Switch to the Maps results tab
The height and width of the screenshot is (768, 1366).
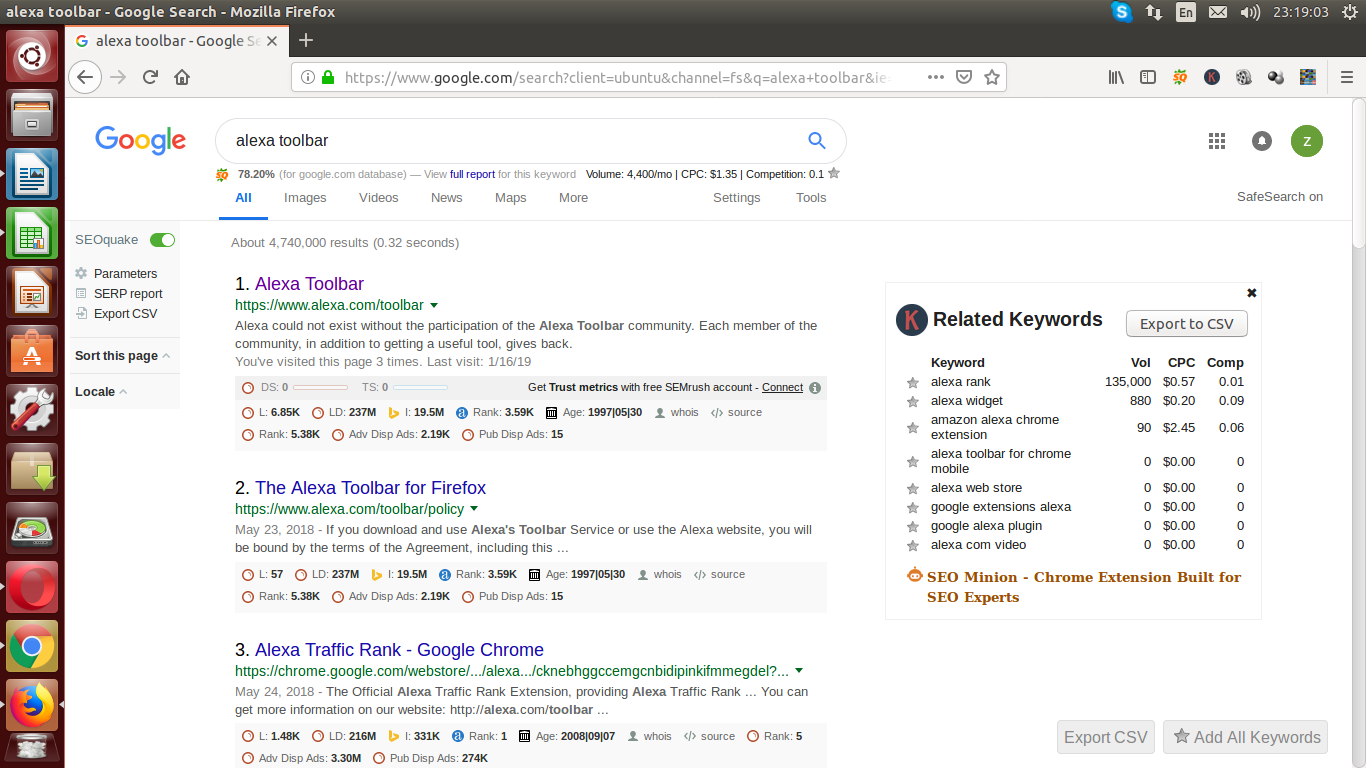pyautogui.click(x=511, y=198)
